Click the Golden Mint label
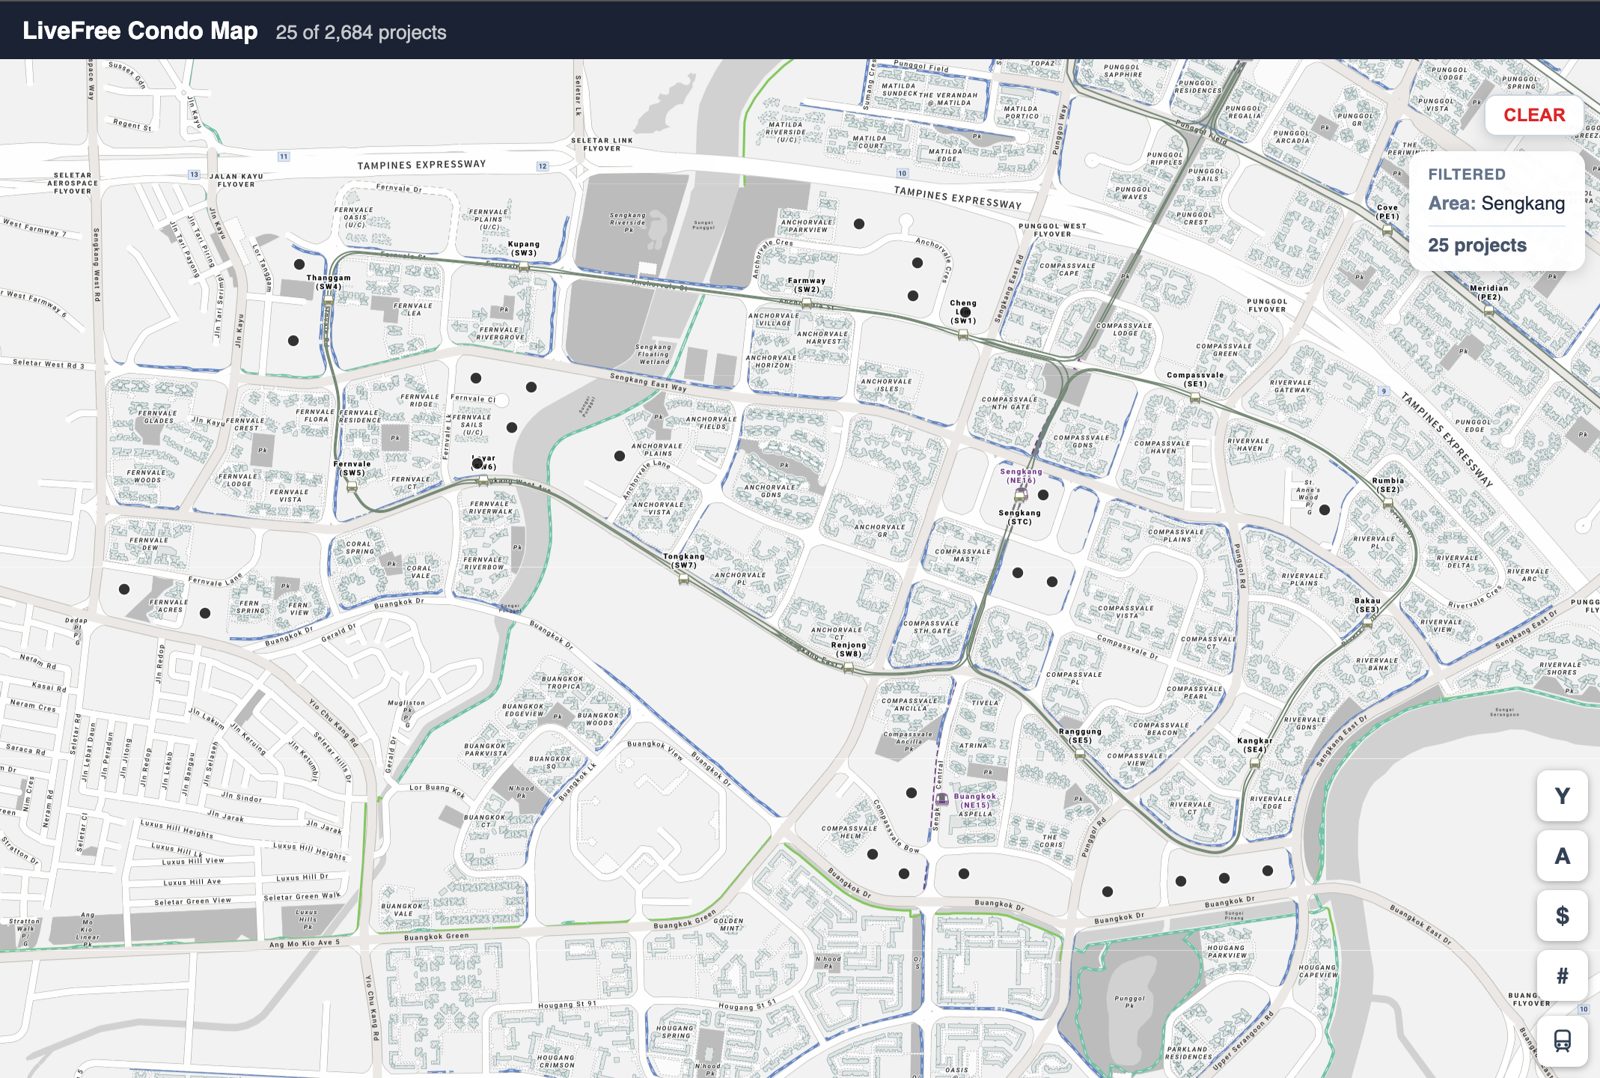Image resolution: width=1600 pixels, height=1078 pixels. coord(728,924)
